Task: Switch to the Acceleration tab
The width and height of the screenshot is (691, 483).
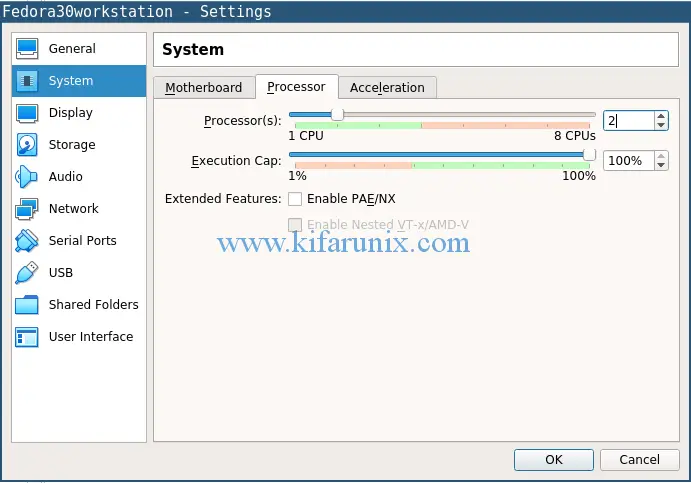Action: (387, 88)
